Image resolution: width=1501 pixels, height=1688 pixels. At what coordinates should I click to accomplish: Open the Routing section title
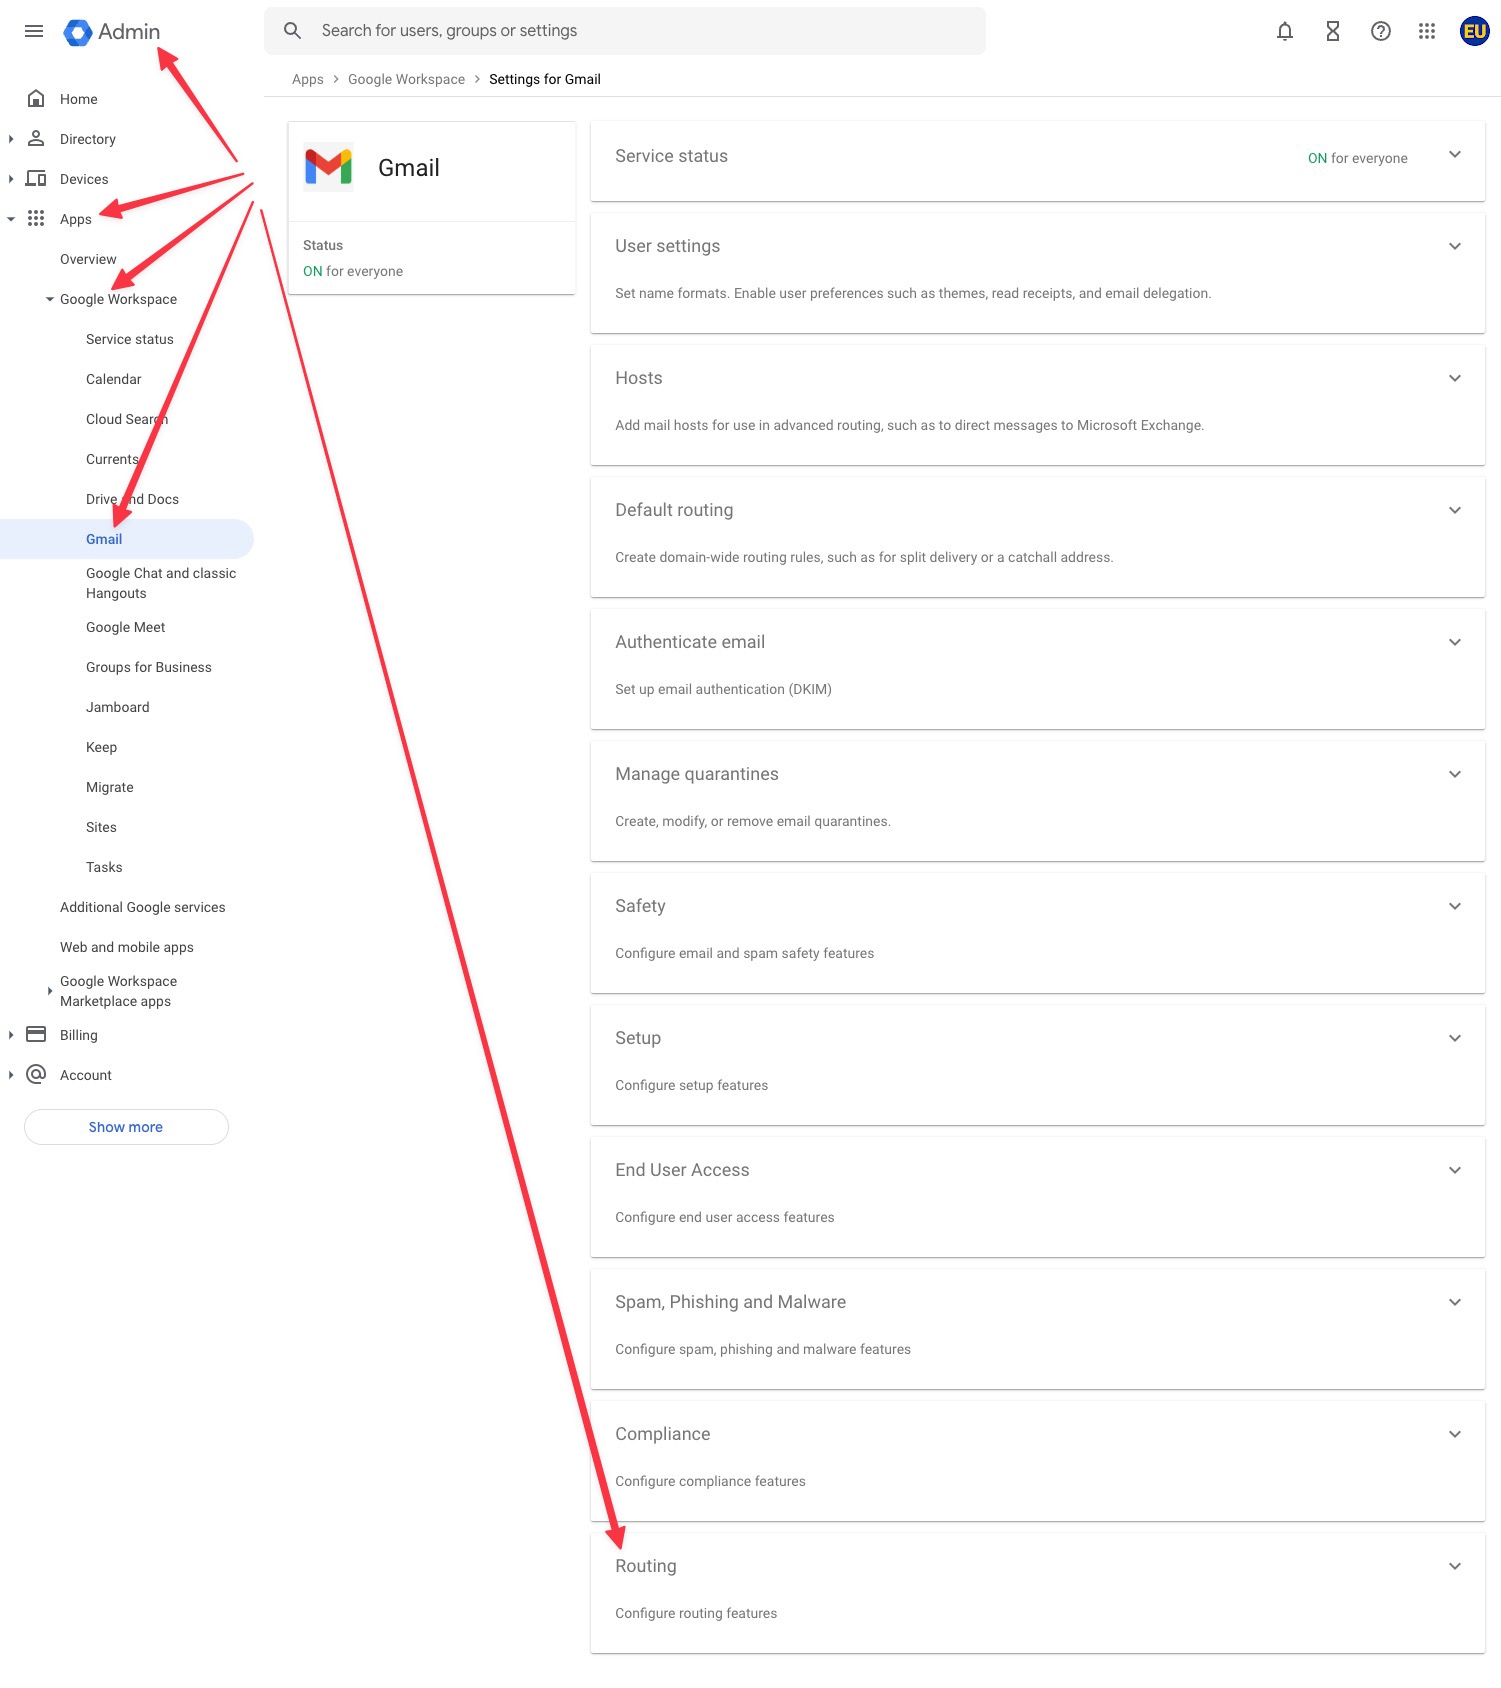coord(646,1566)
